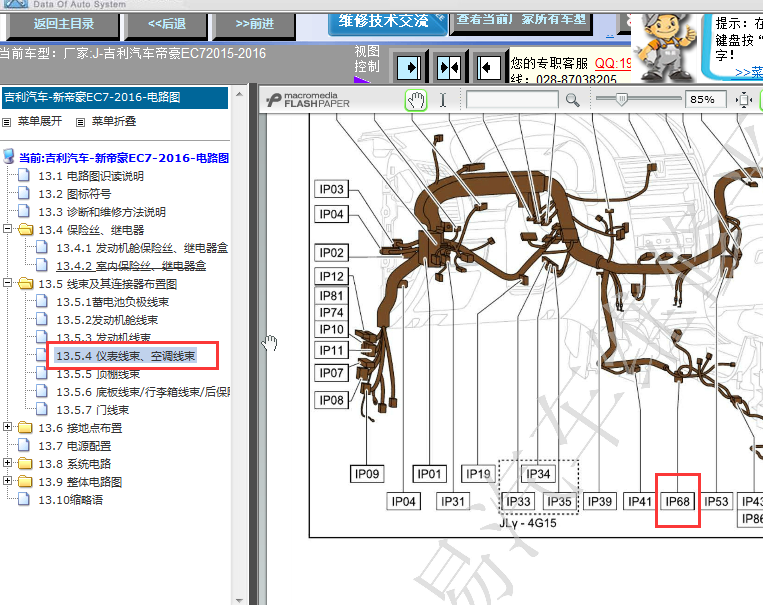
Task: Click folder icon of 13.4 保险丝、继电器
Action: pyautogui.click(x=25, y=229)
